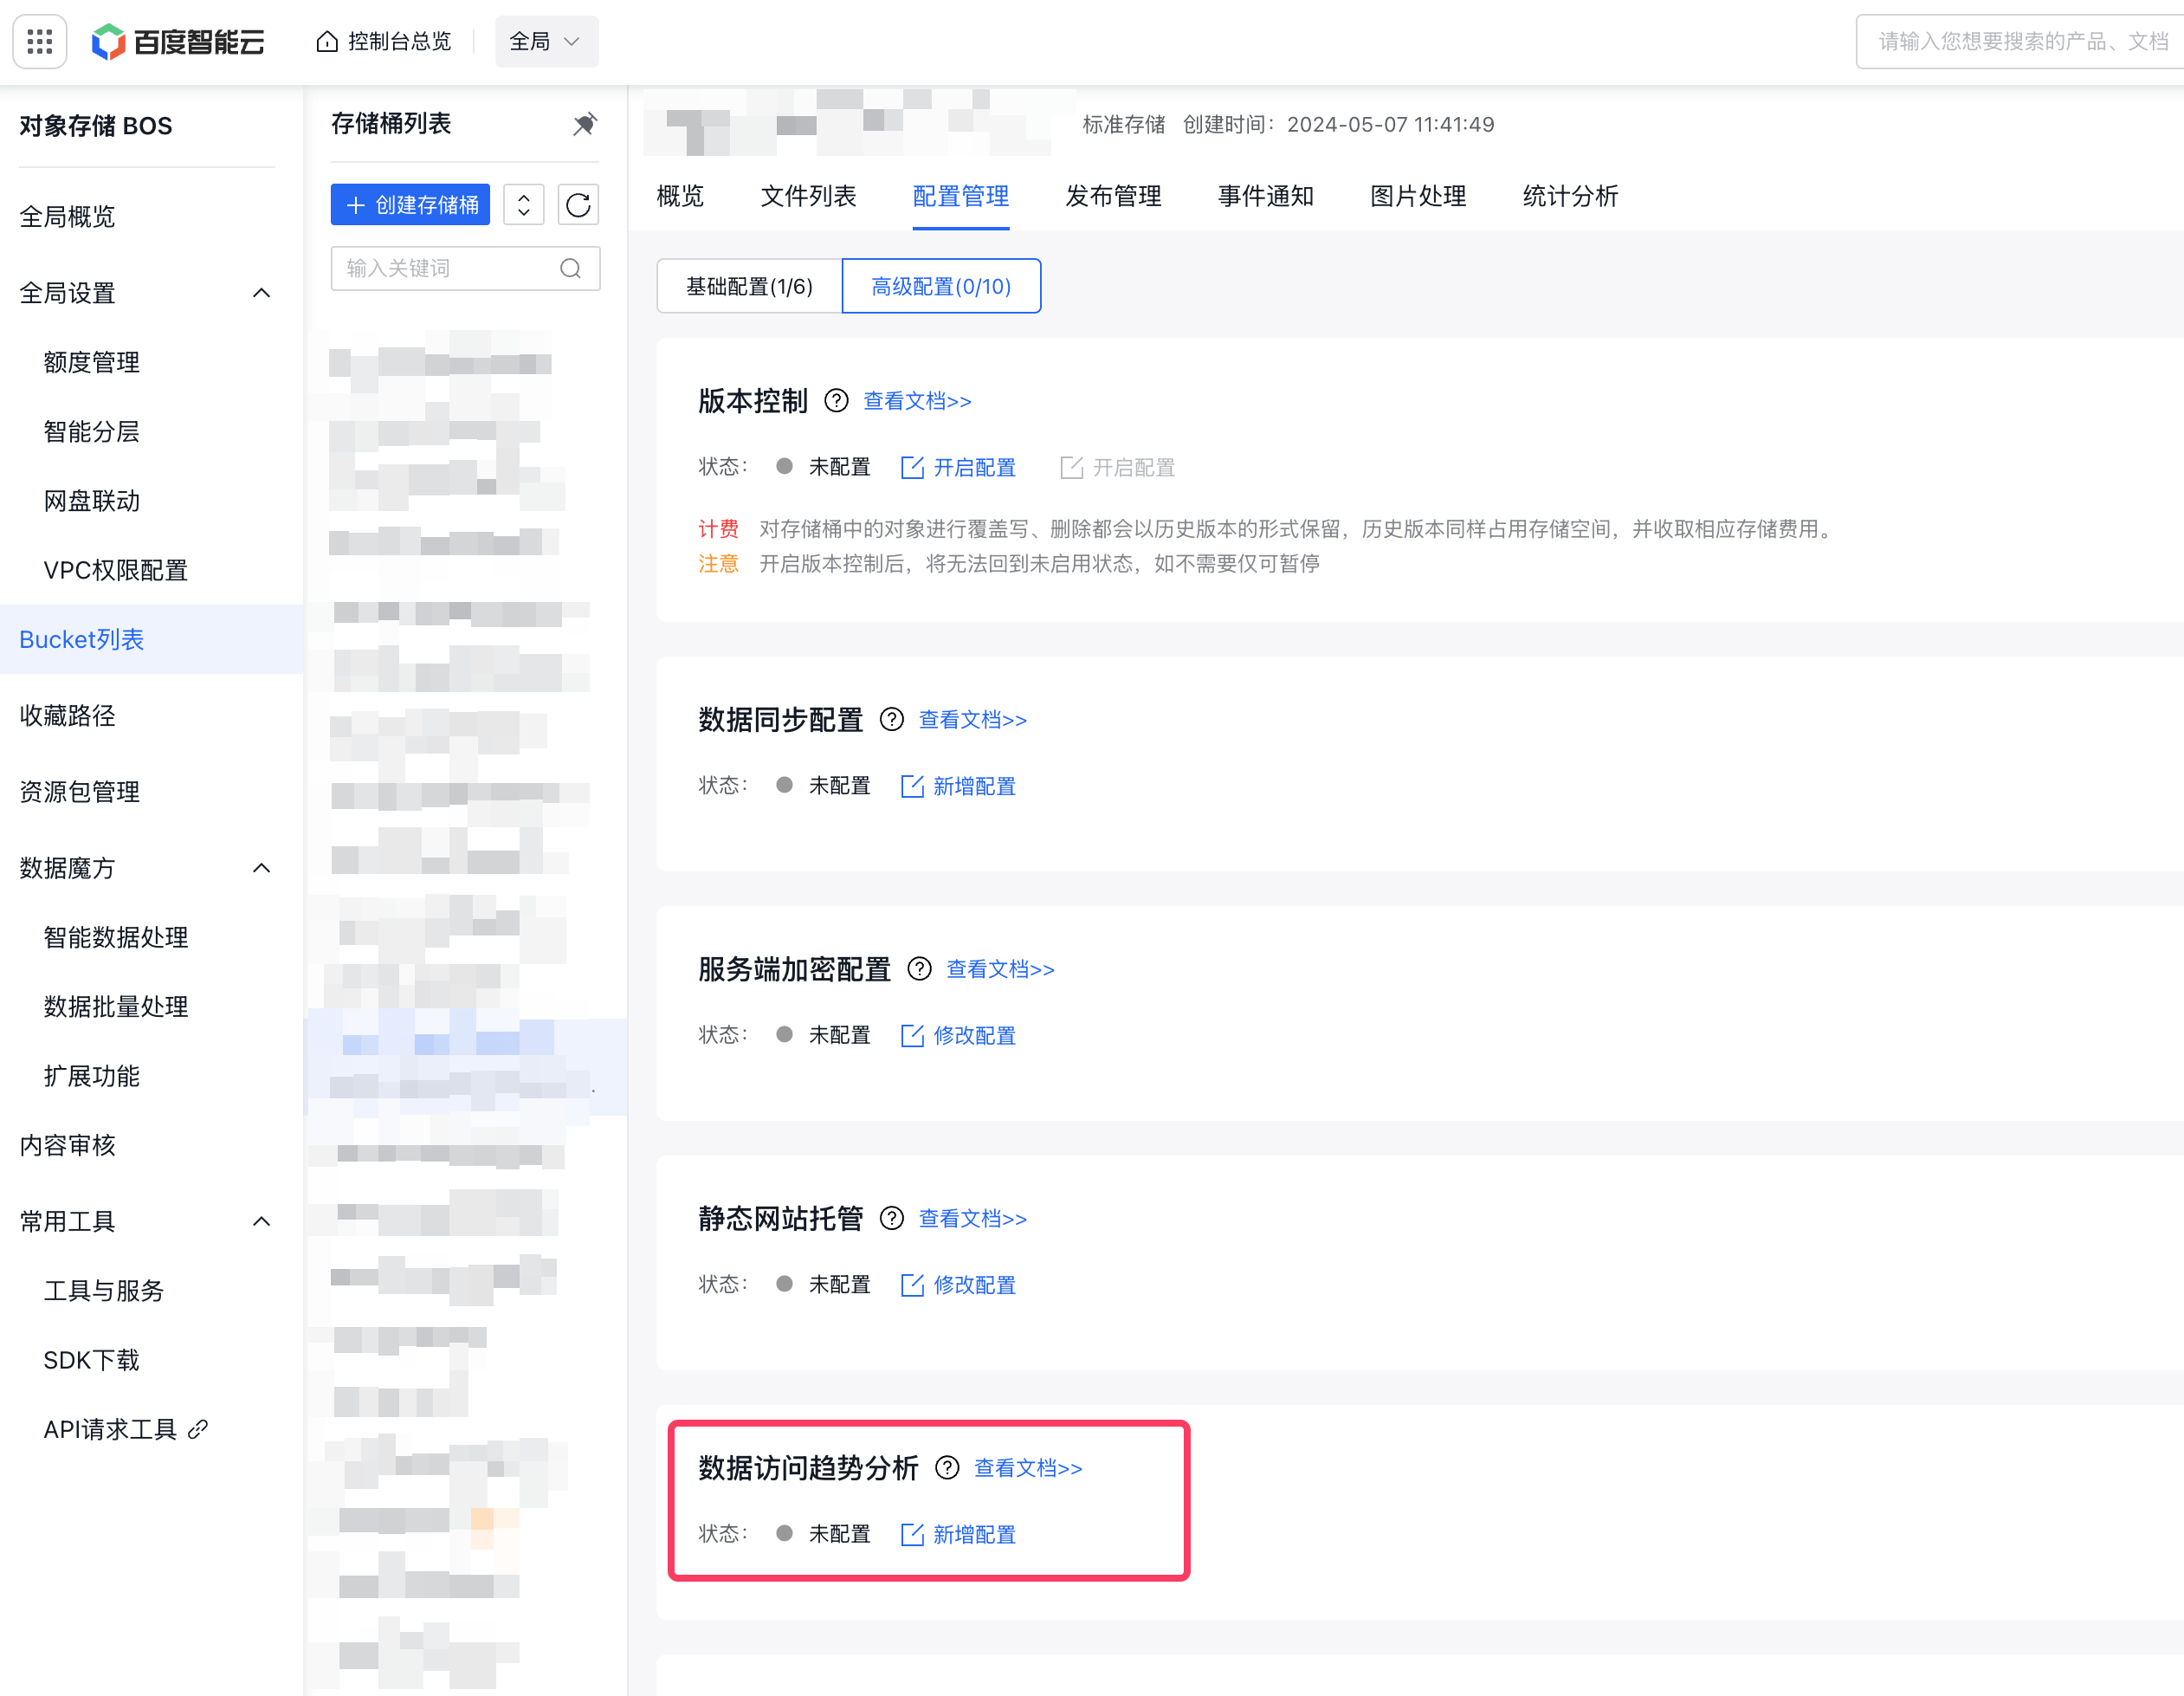The image size is (2184, 1696).
Task: Refresh the bucket list
Action: click(578, 205)
